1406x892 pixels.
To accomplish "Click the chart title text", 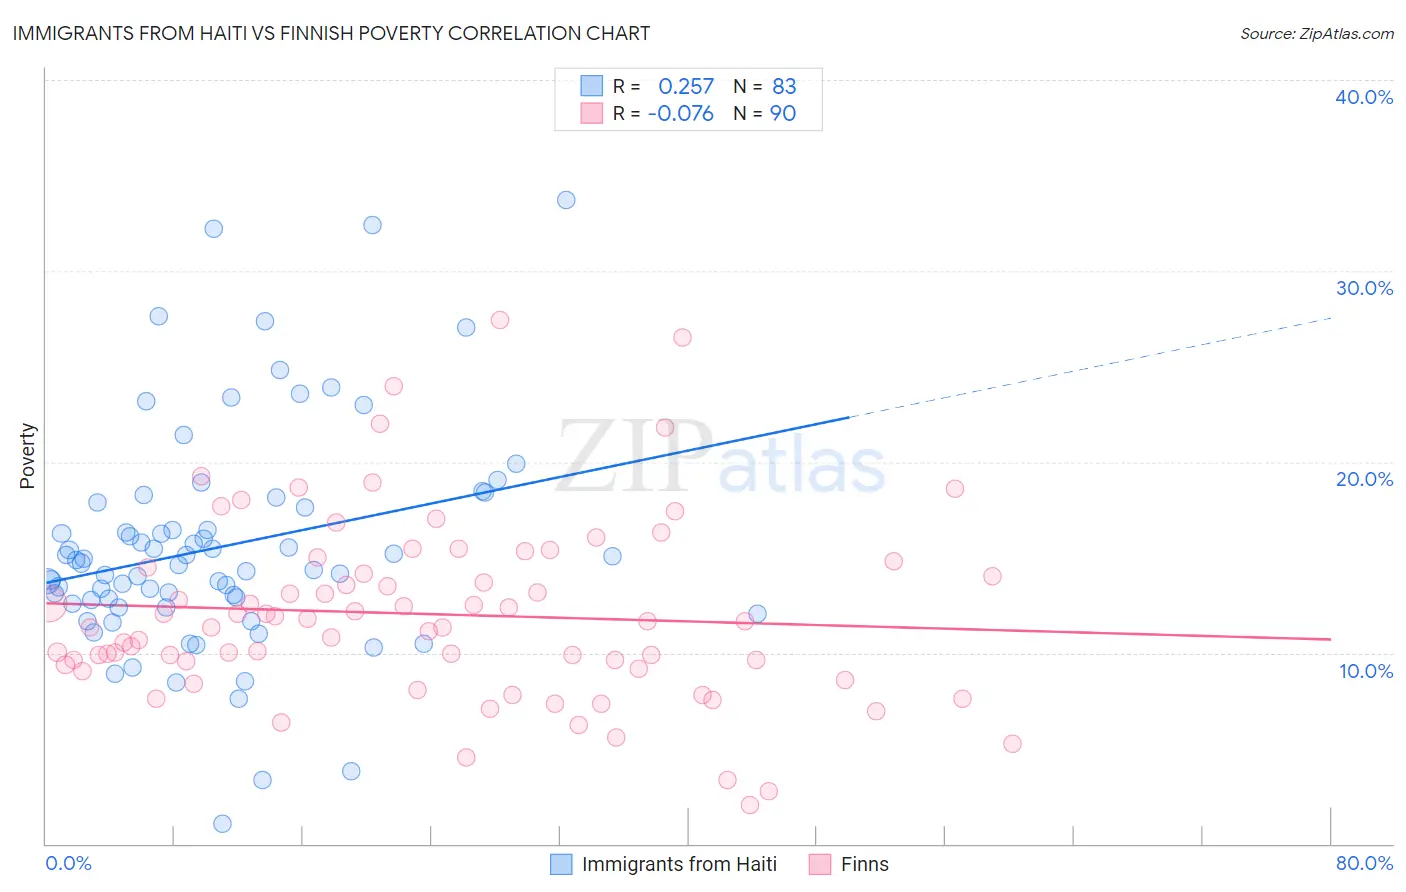I will click(x=331, y=33).
